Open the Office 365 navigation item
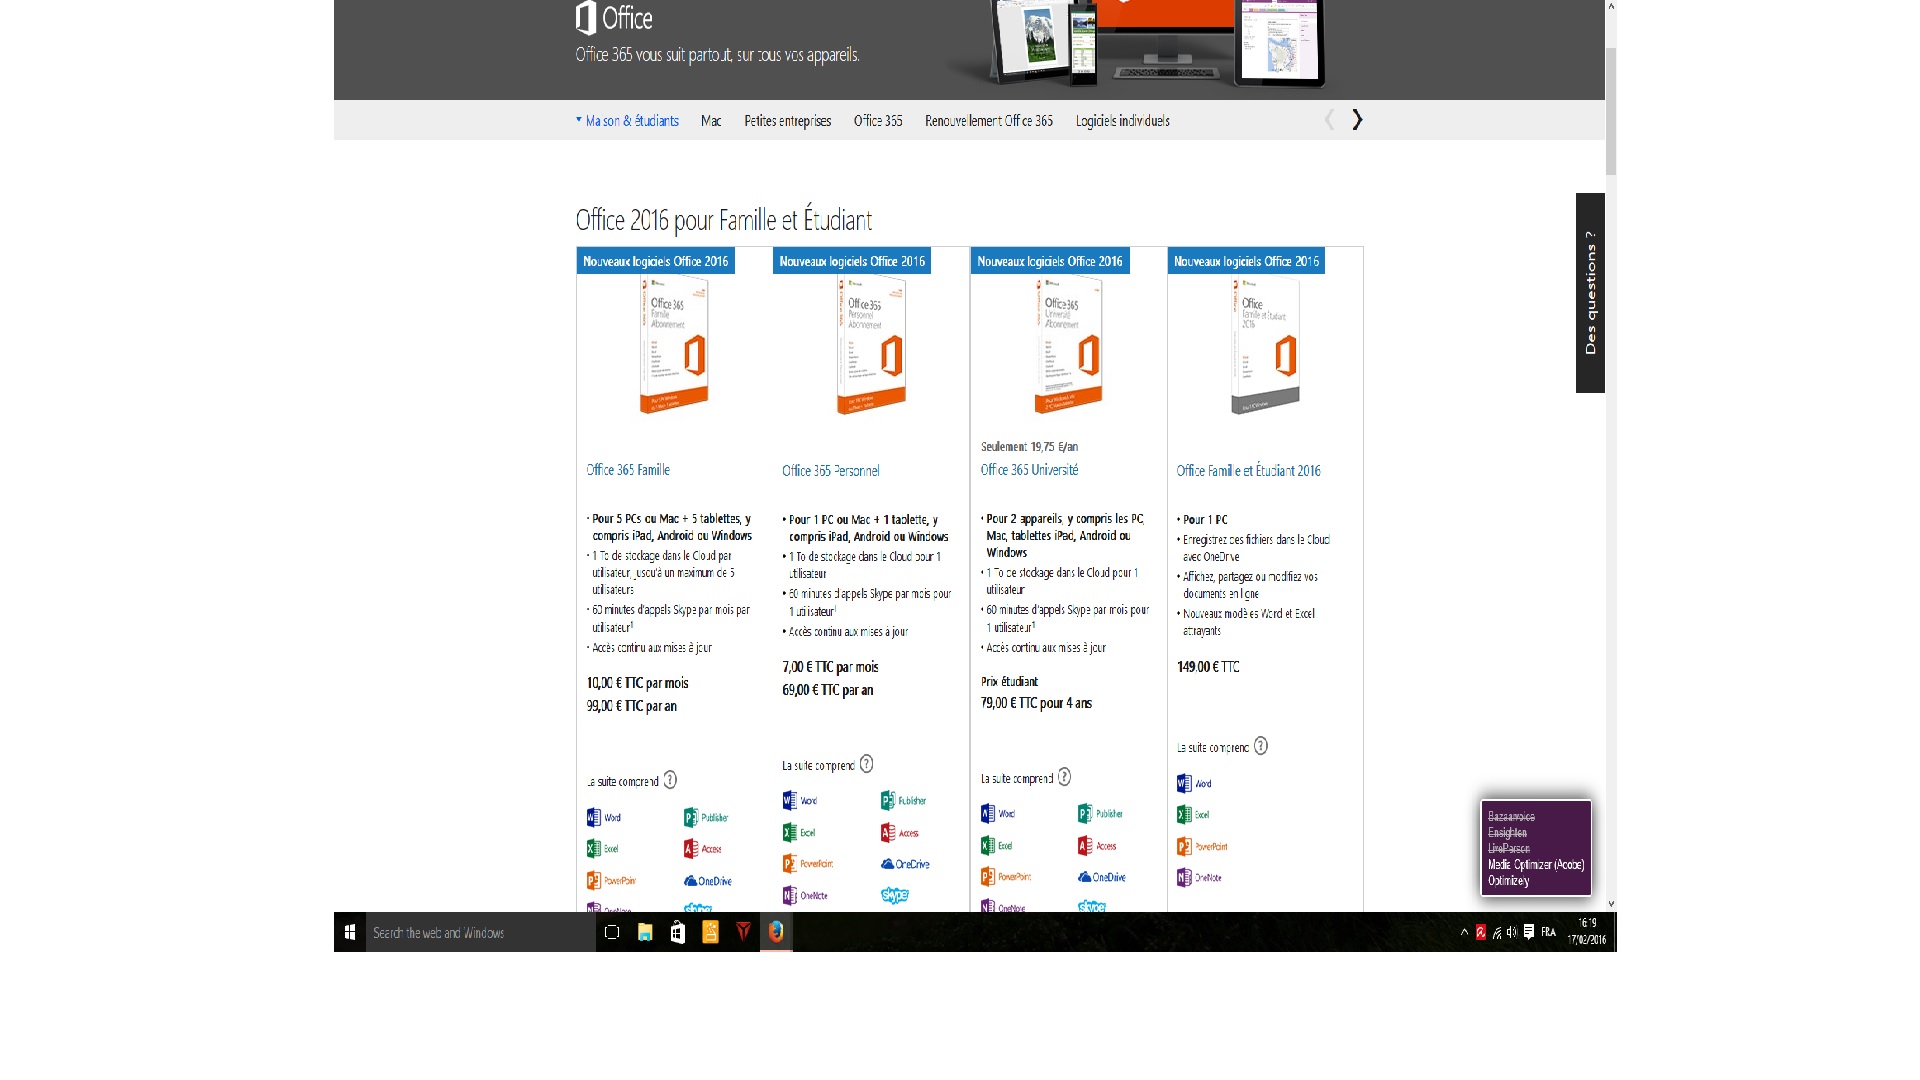The image size is (1920, 1080). click(x=878, y=121)
